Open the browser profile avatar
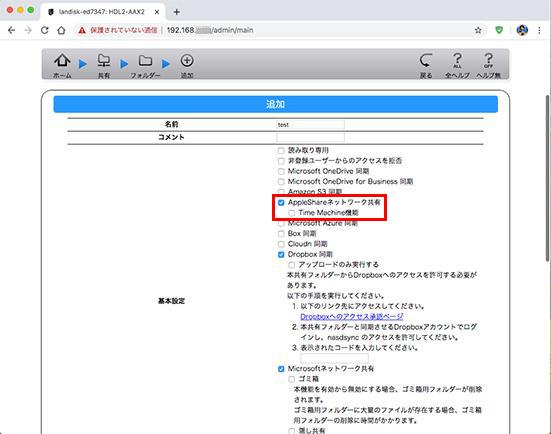Image resolution: width=551 pixels, height=434 pixels. pyautogui.click(x=522, y=30)
